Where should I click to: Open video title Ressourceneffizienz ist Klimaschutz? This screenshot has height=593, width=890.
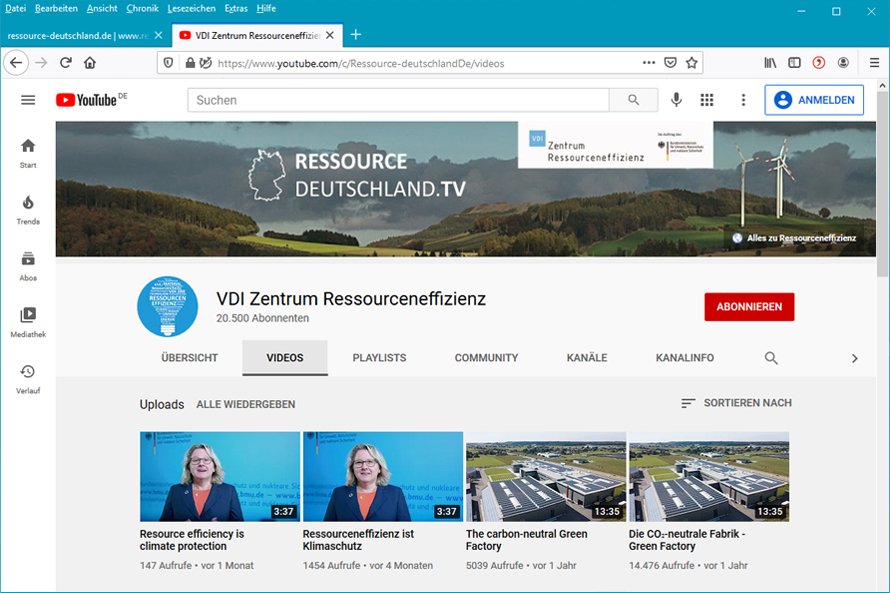point(358,540)
